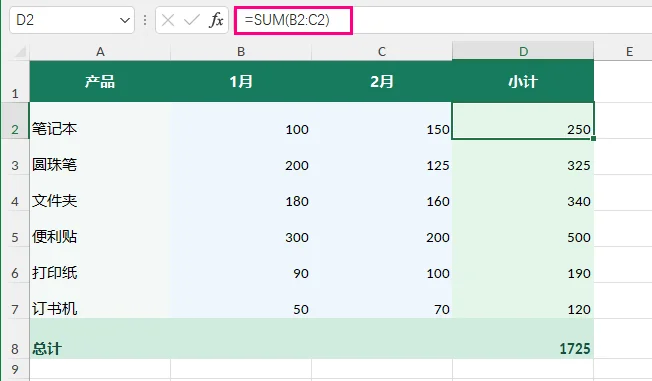
Task: Select the 订书机 cell
Action: point(100,301)
